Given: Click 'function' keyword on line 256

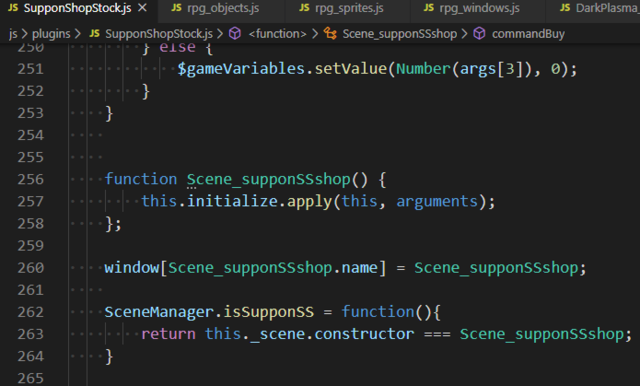Looking at the screenshot, I should [140, 179].
